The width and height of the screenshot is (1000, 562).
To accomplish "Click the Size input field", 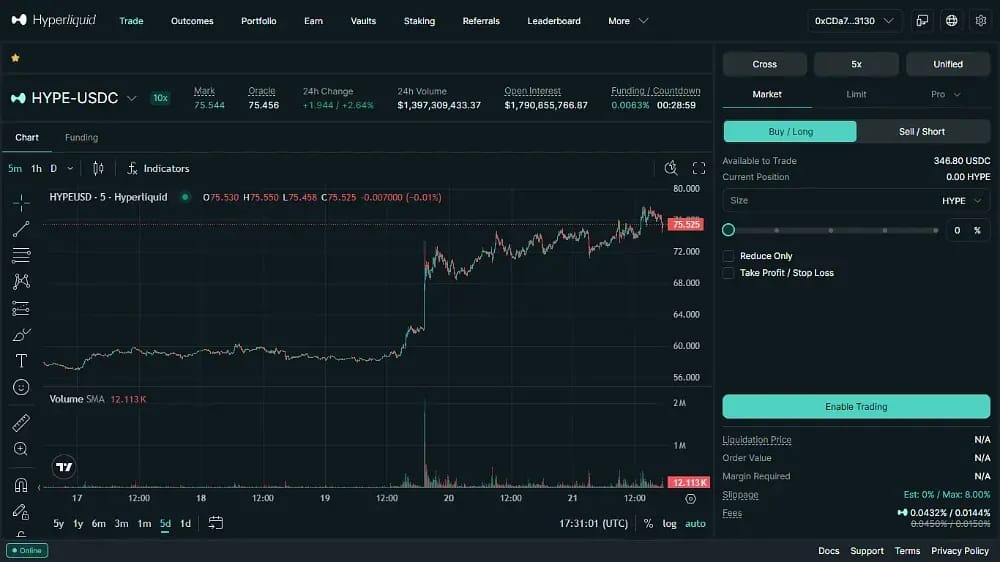I will [829, 200].
